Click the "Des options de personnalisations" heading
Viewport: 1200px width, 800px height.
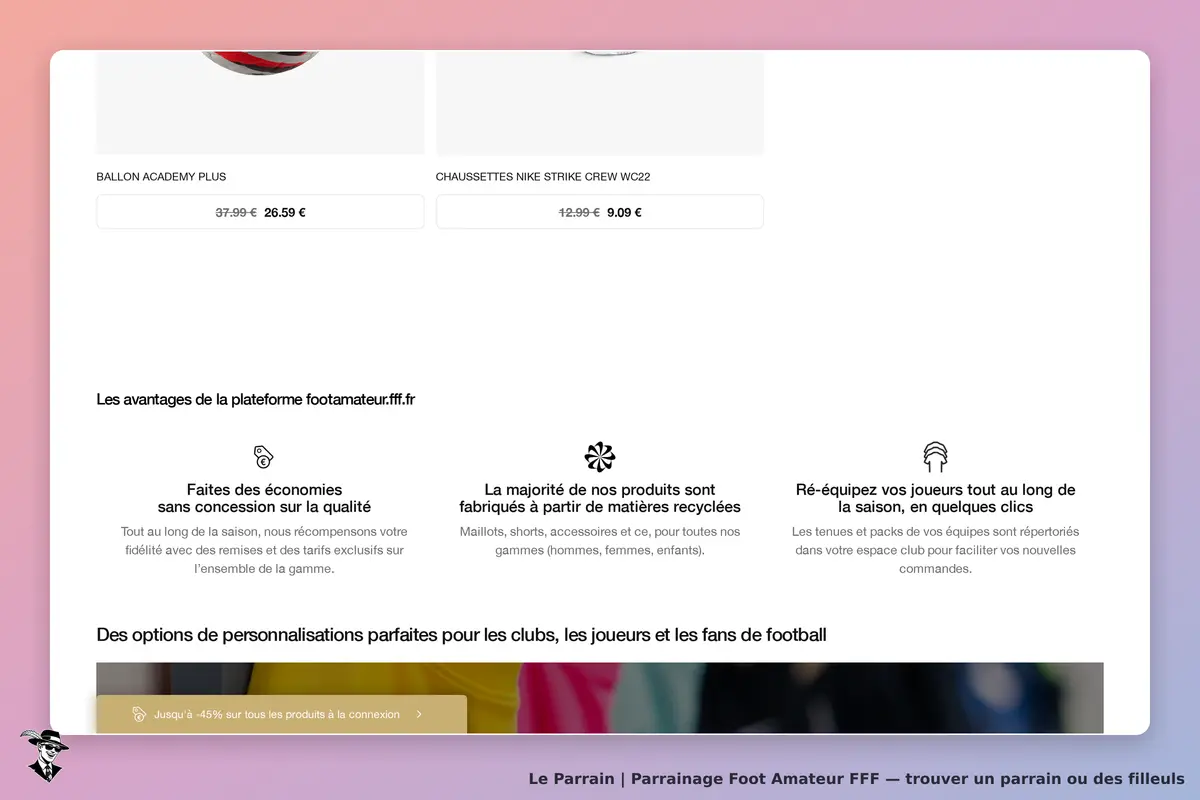[x=461, y=634]
